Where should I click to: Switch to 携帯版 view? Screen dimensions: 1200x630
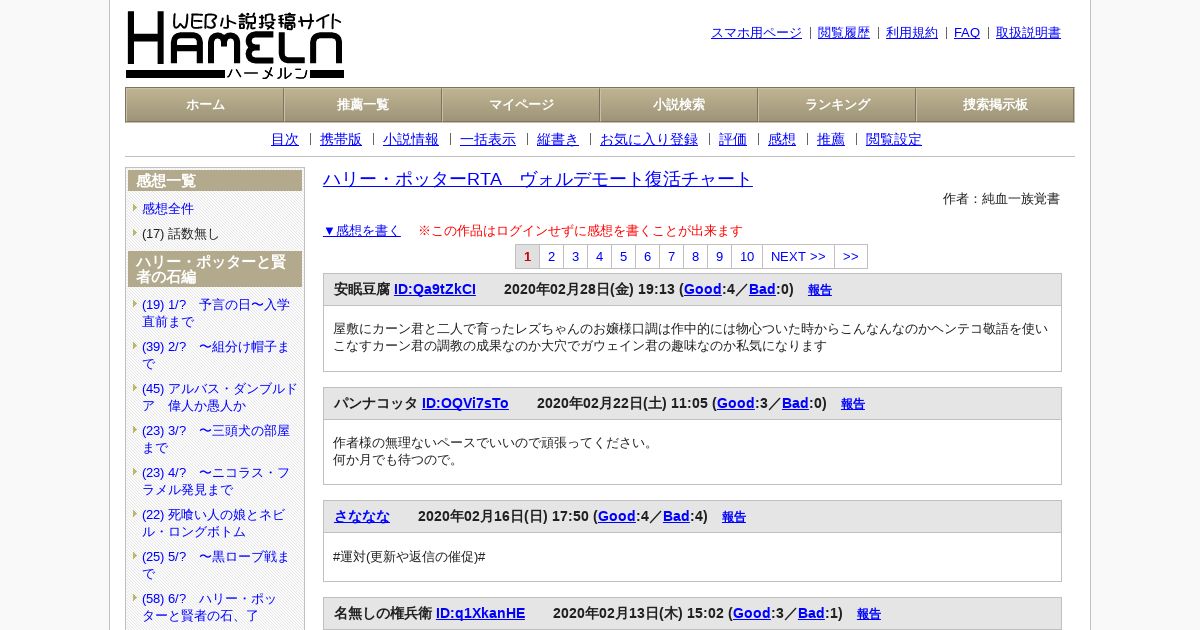click(x=341, y=139)
